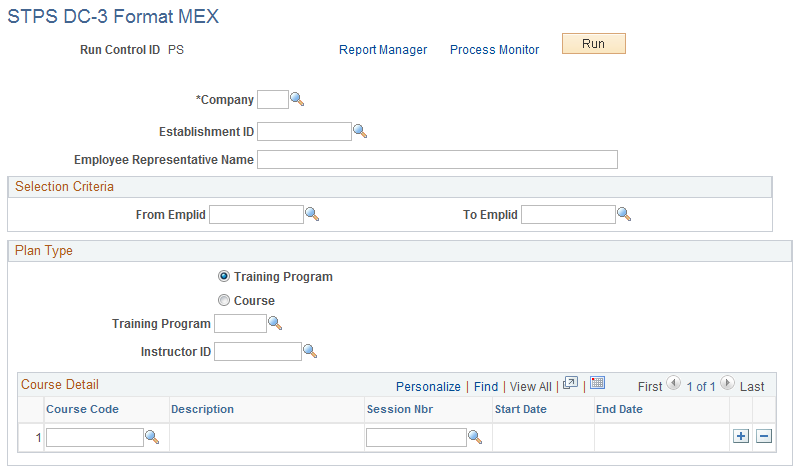Select the Course radio button
This screenshot has height=473, width=801.
[x=224, y=300]
